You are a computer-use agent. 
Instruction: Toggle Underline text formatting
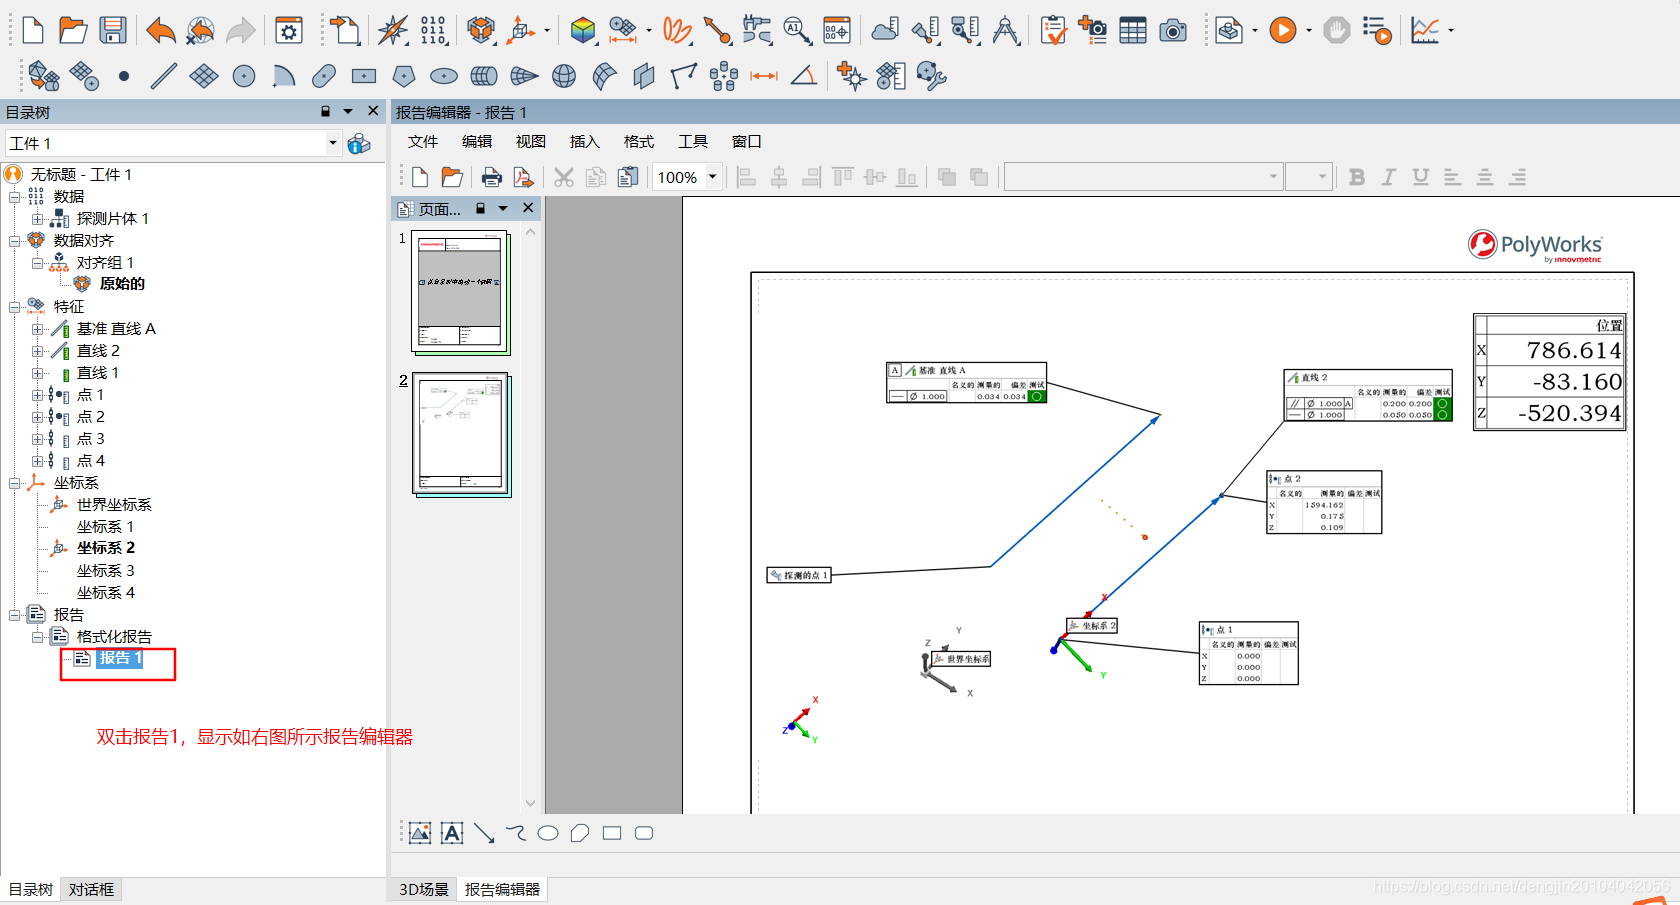(x=1420, y=177)
